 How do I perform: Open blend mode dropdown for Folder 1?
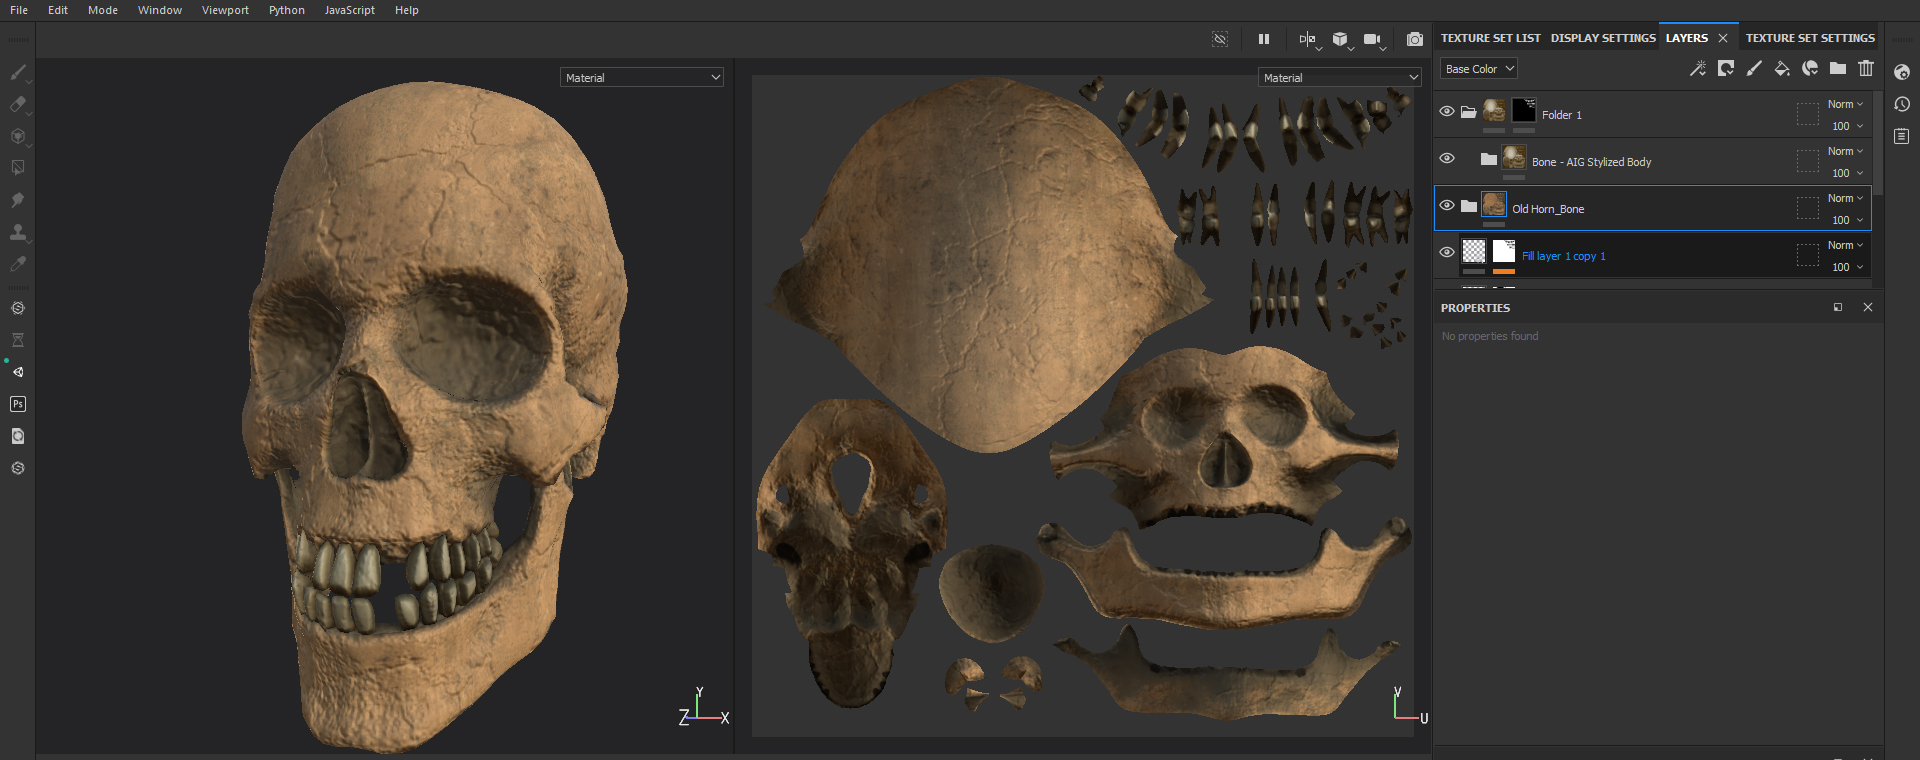click(x=1845, y=104)
